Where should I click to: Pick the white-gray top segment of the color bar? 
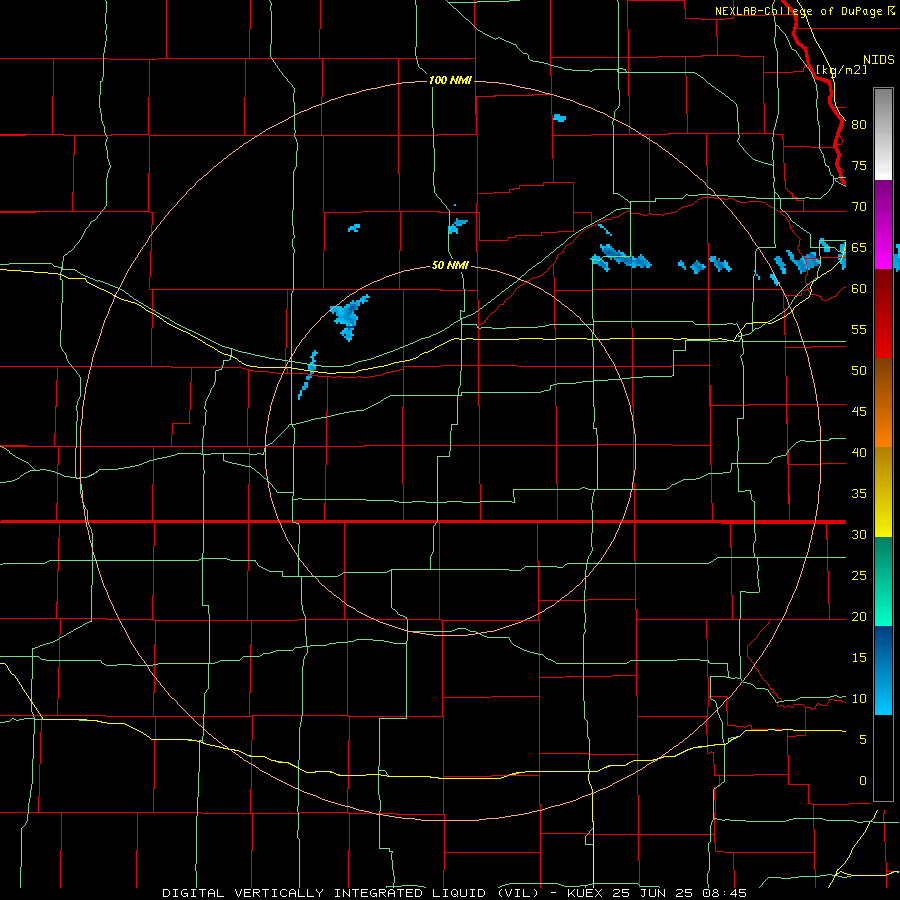pyautogui.click(x=883, y=134)
